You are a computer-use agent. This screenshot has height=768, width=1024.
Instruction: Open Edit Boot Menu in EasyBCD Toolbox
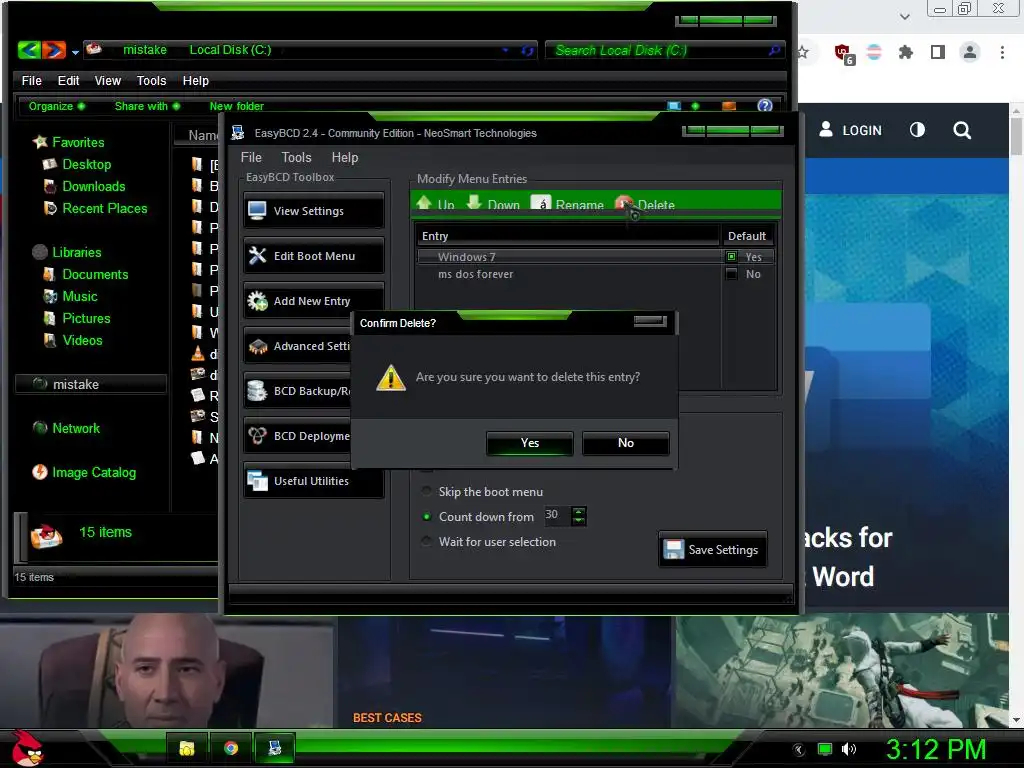[x=313, y=256]
